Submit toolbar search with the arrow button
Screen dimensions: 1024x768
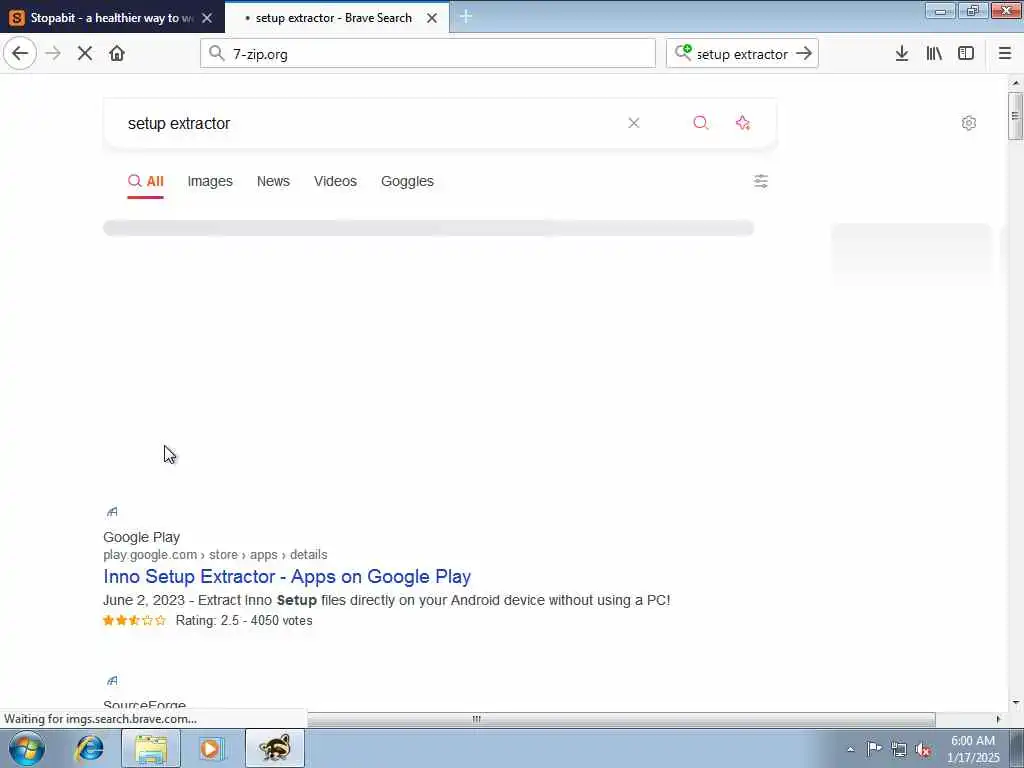pyautogui.click(x=805, y=54)
